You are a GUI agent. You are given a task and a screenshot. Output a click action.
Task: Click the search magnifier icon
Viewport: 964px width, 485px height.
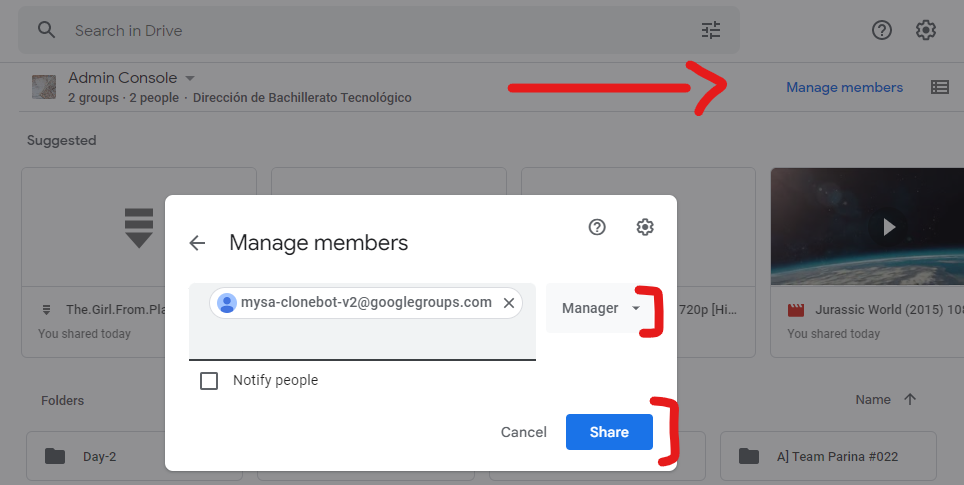click(47, 30)
